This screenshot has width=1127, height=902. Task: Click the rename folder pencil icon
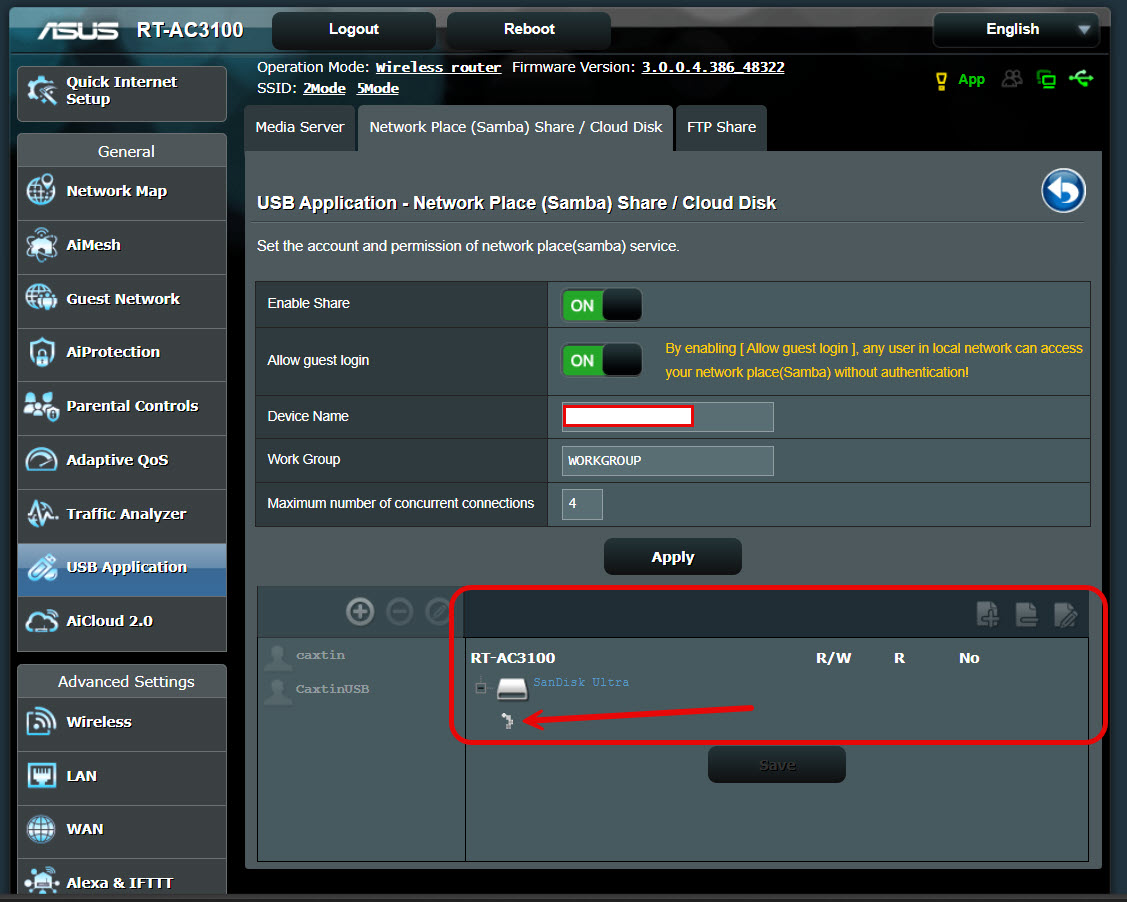pyautogui.click(x=1066, y=615)
